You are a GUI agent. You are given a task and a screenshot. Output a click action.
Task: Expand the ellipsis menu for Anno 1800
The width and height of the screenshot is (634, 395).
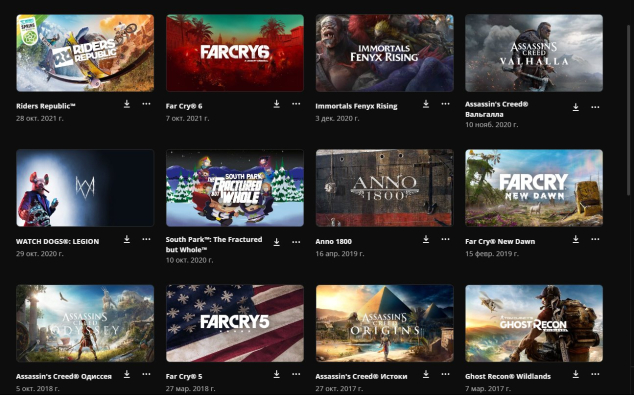(446, 239)
